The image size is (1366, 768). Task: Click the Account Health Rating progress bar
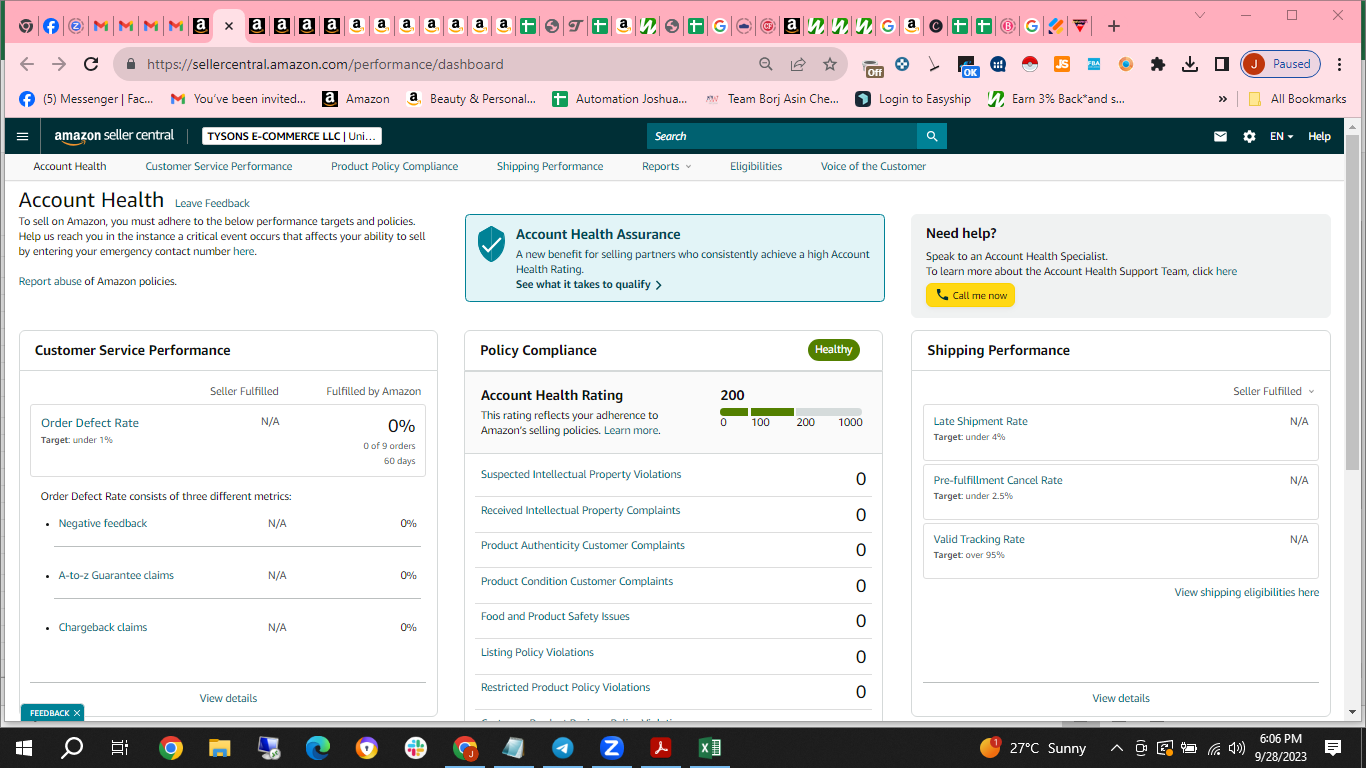[x=791, y=411]
